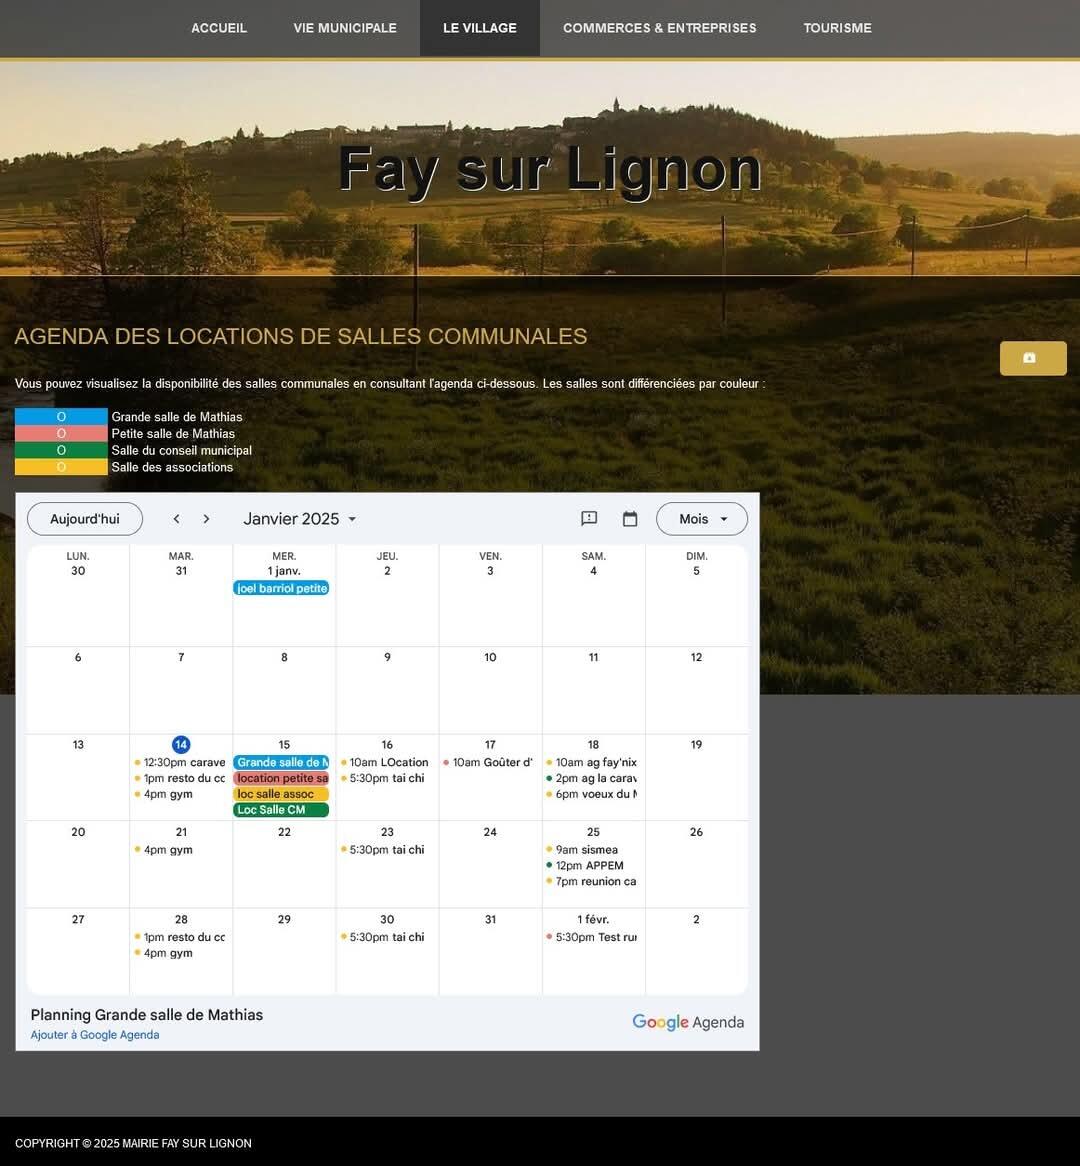Open the Accueil menu item
Screen dimensions: 1080x1166
(x=219, y=28)
